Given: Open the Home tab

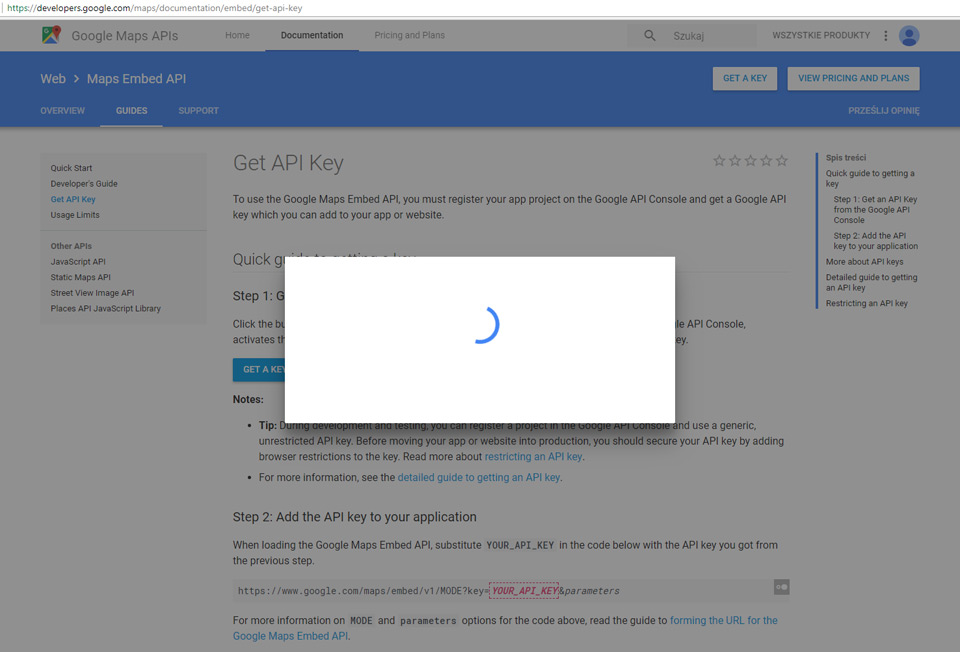Looking at the screenshot, I should 237,36.
